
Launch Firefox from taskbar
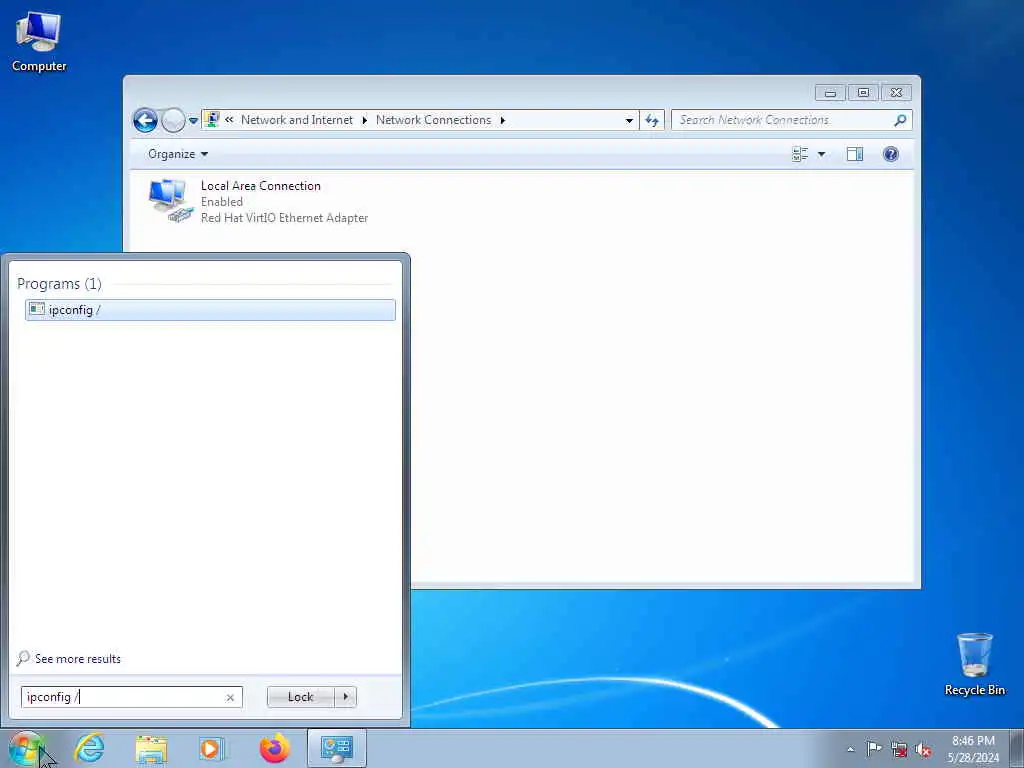pos(274,748)
